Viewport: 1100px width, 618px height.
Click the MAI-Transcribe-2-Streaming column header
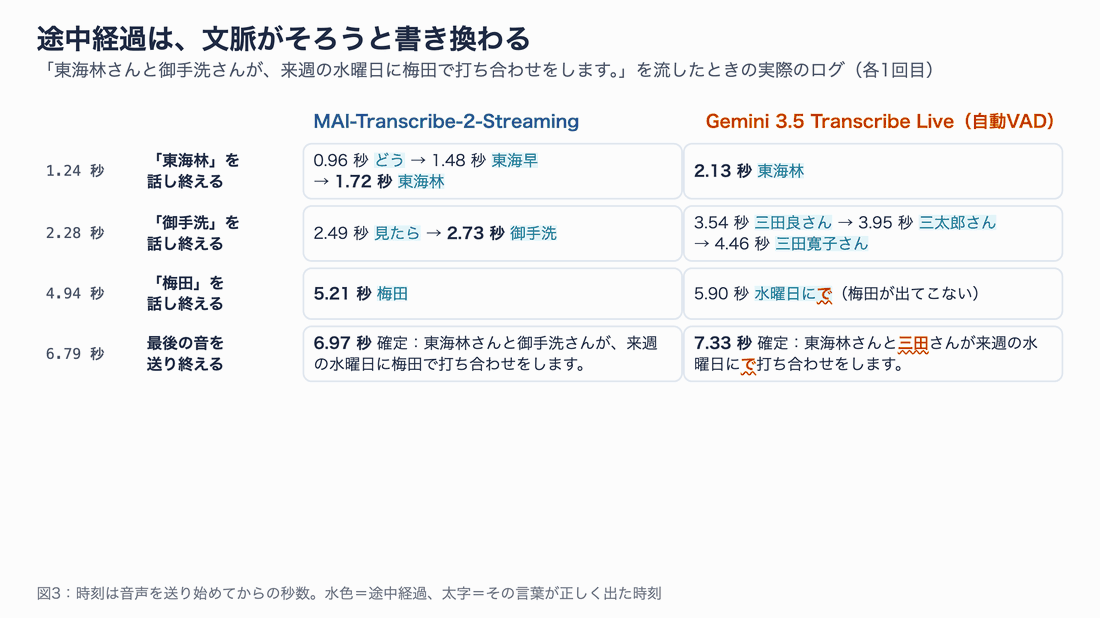[446, 121]
